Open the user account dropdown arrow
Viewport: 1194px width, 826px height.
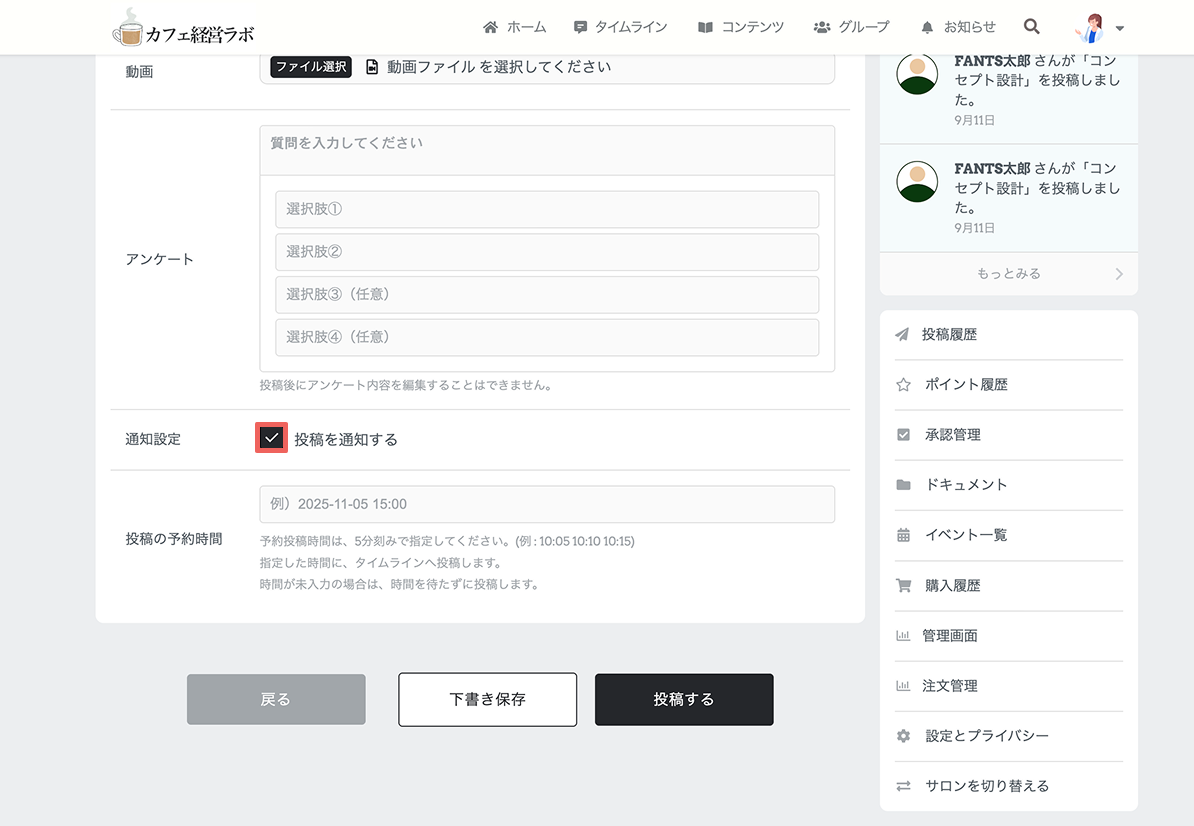point(1119,28)
